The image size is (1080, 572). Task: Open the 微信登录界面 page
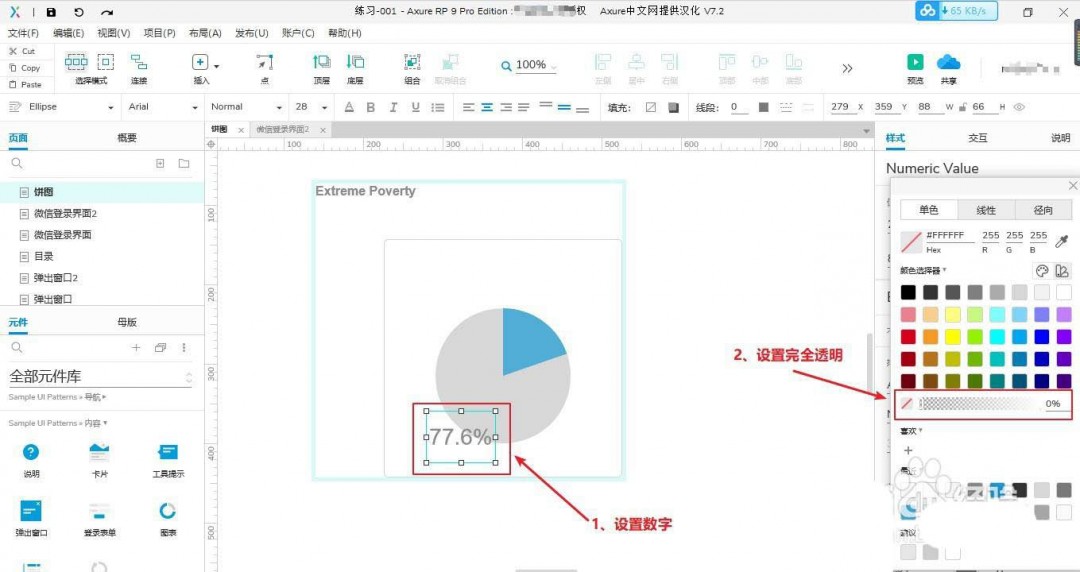[63, 235]
